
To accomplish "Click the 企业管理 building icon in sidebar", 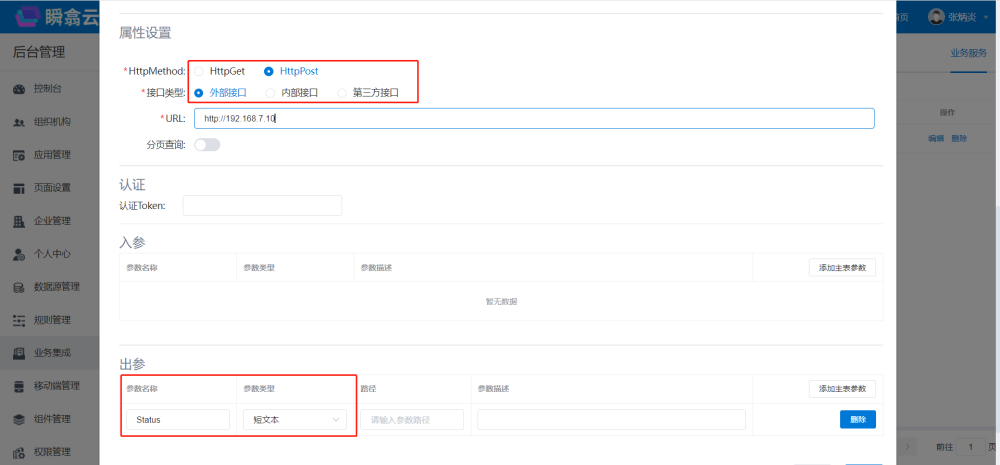I will tap(19, 221).
